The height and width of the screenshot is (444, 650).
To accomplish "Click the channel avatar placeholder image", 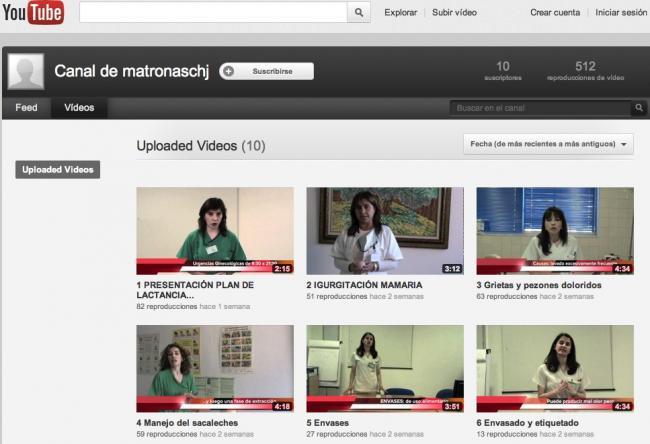I will (x=25, y=72).
